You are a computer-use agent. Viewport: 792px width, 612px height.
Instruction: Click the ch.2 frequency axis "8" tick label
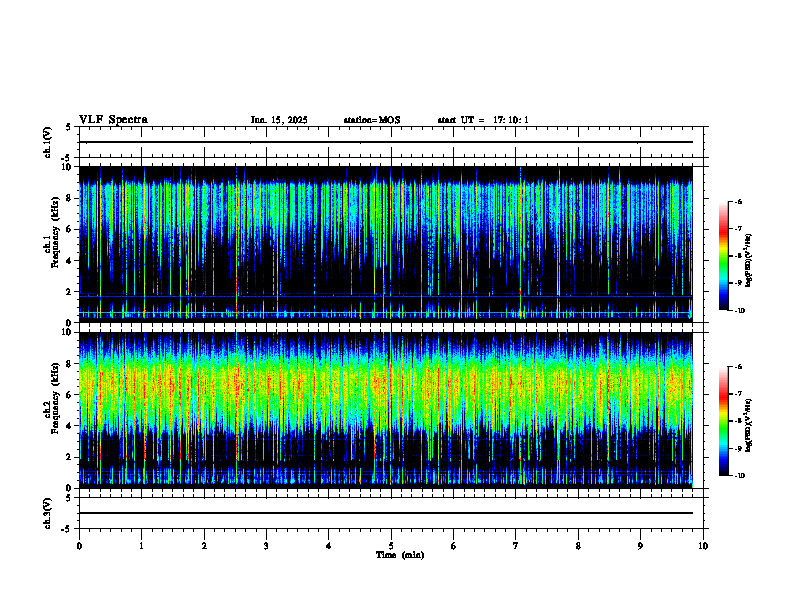point(69,364)
